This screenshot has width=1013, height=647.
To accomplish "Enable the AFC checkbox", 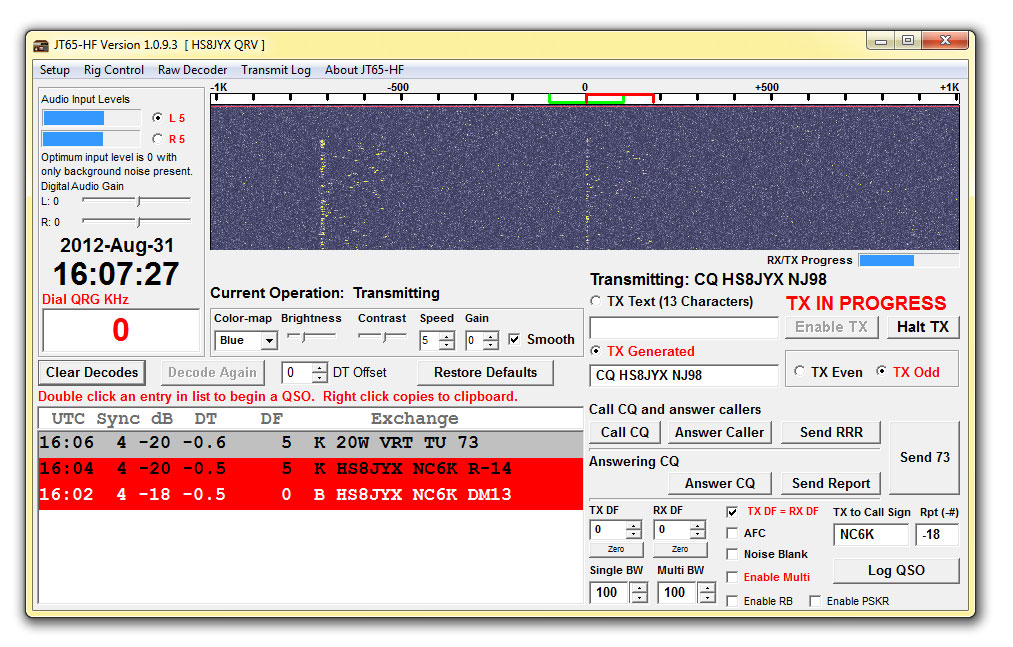I will (x=732, y=533).
